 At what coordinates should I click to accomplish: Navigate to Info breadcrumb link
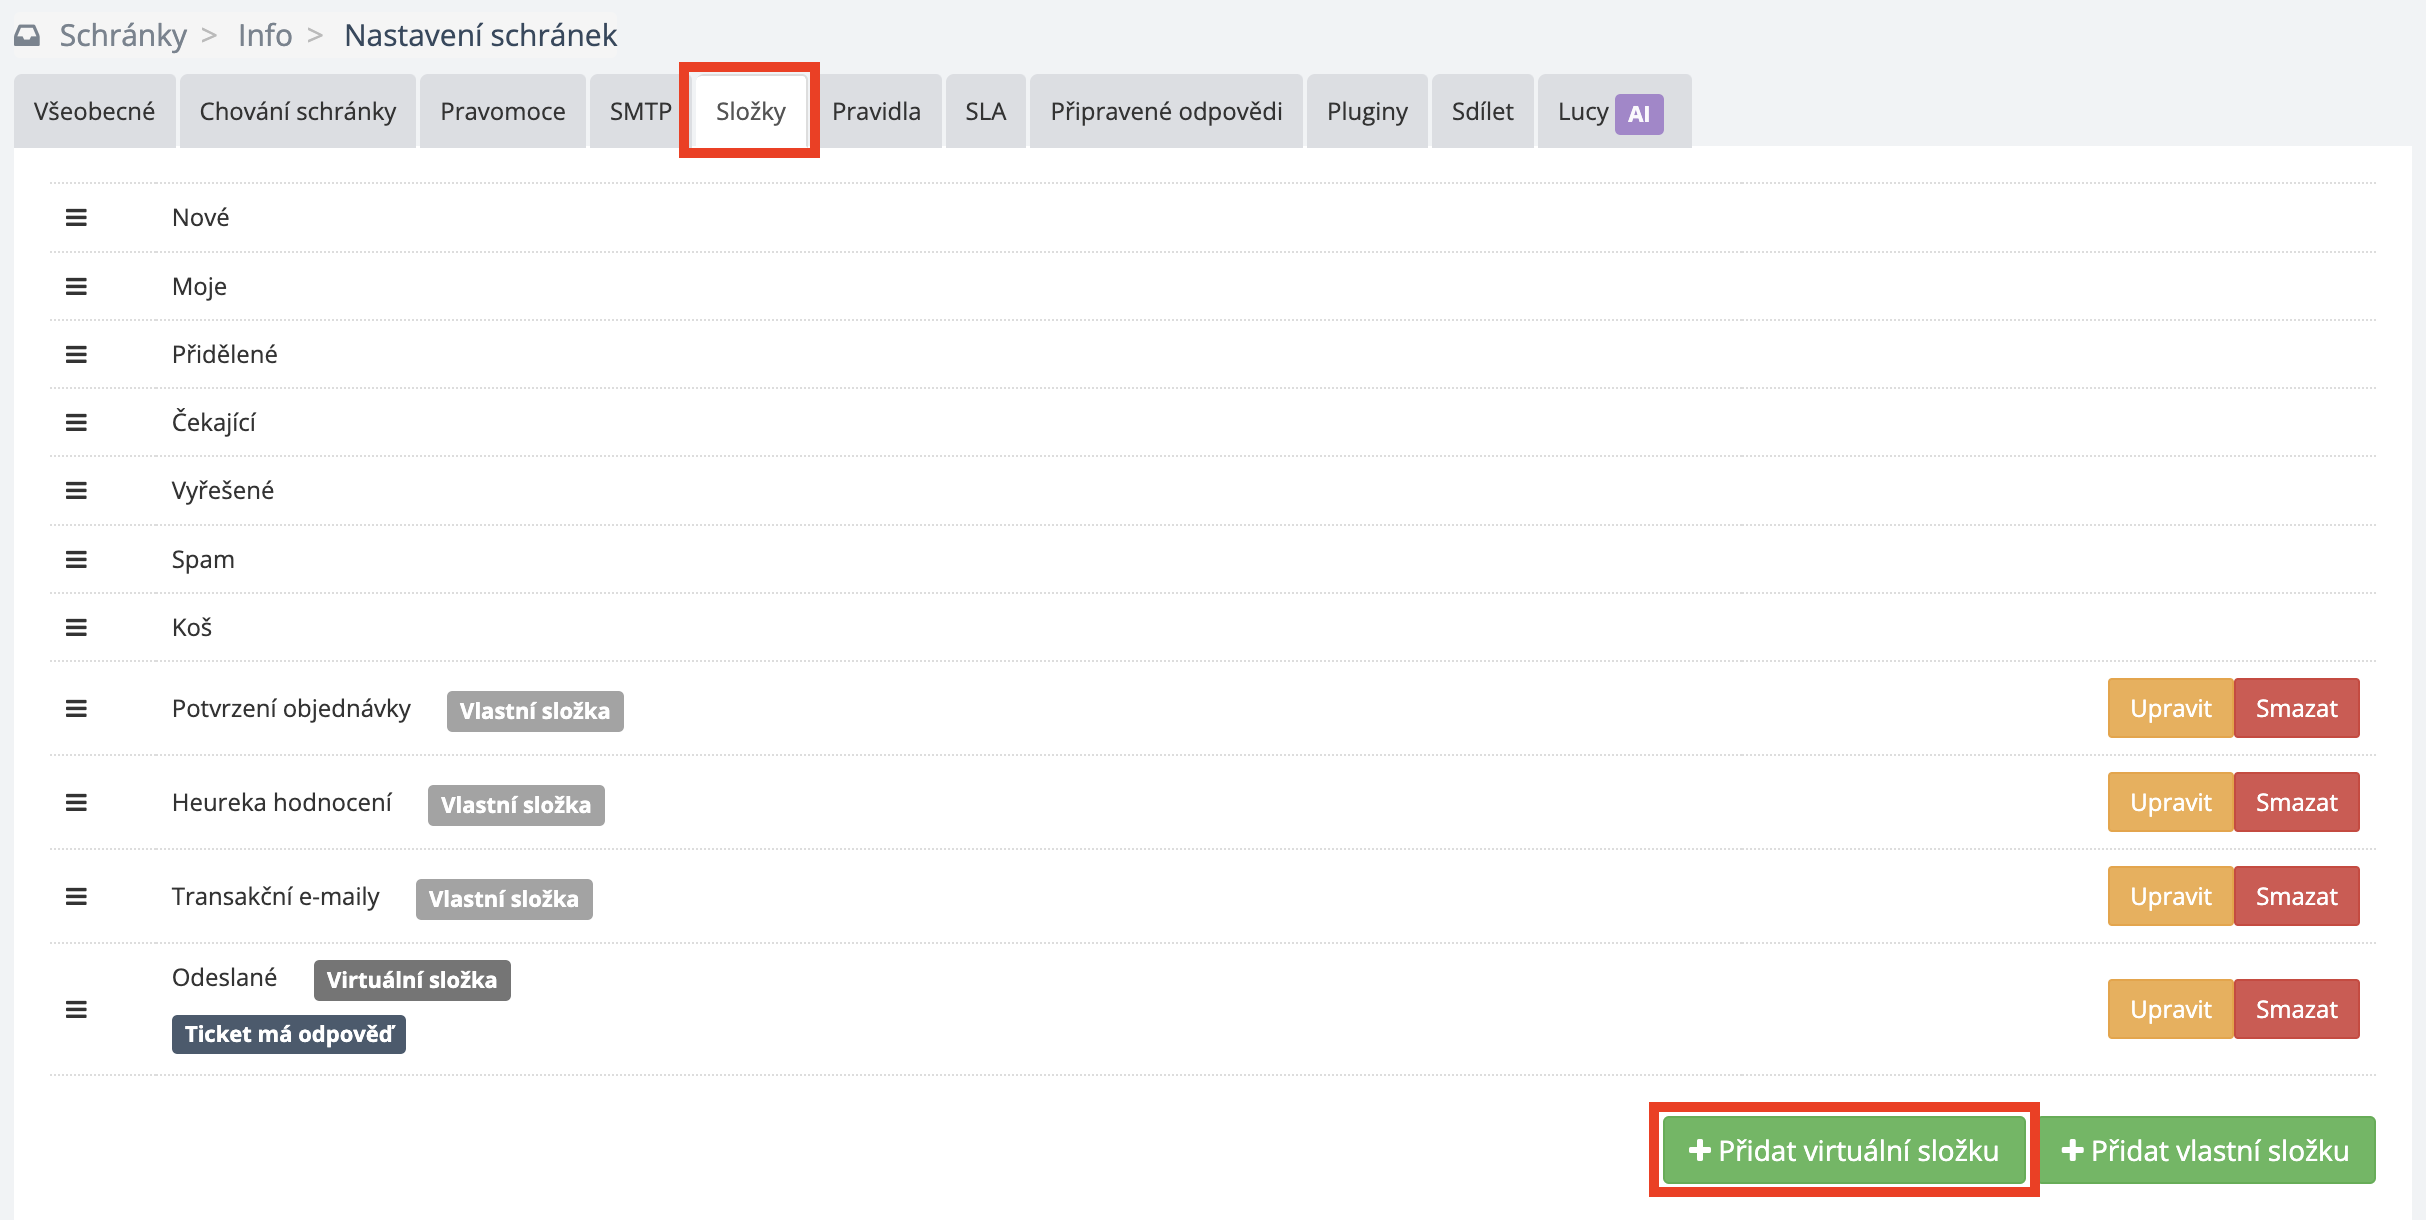pos(265,36)
